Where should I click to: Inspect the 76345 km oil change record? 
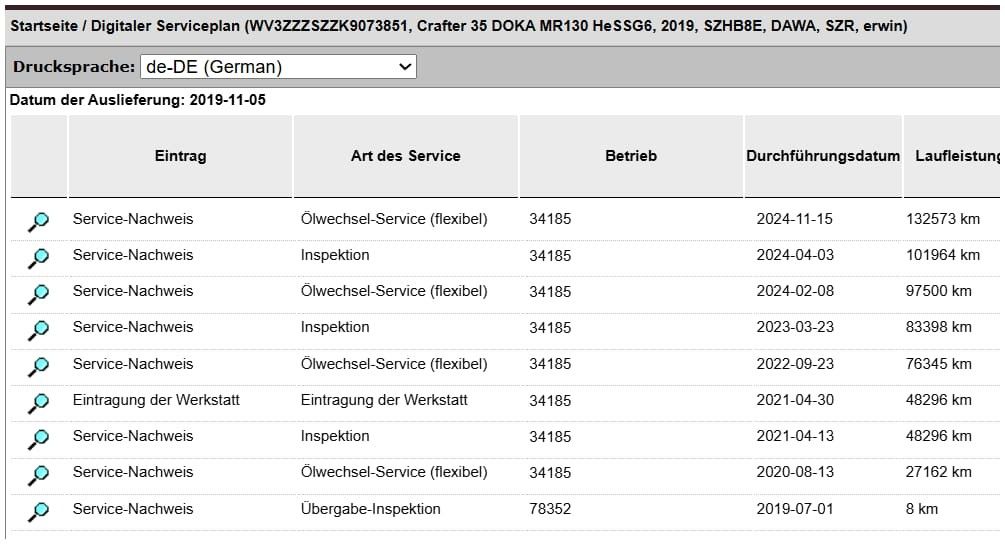pyautogui.click(x=38, y=366)
